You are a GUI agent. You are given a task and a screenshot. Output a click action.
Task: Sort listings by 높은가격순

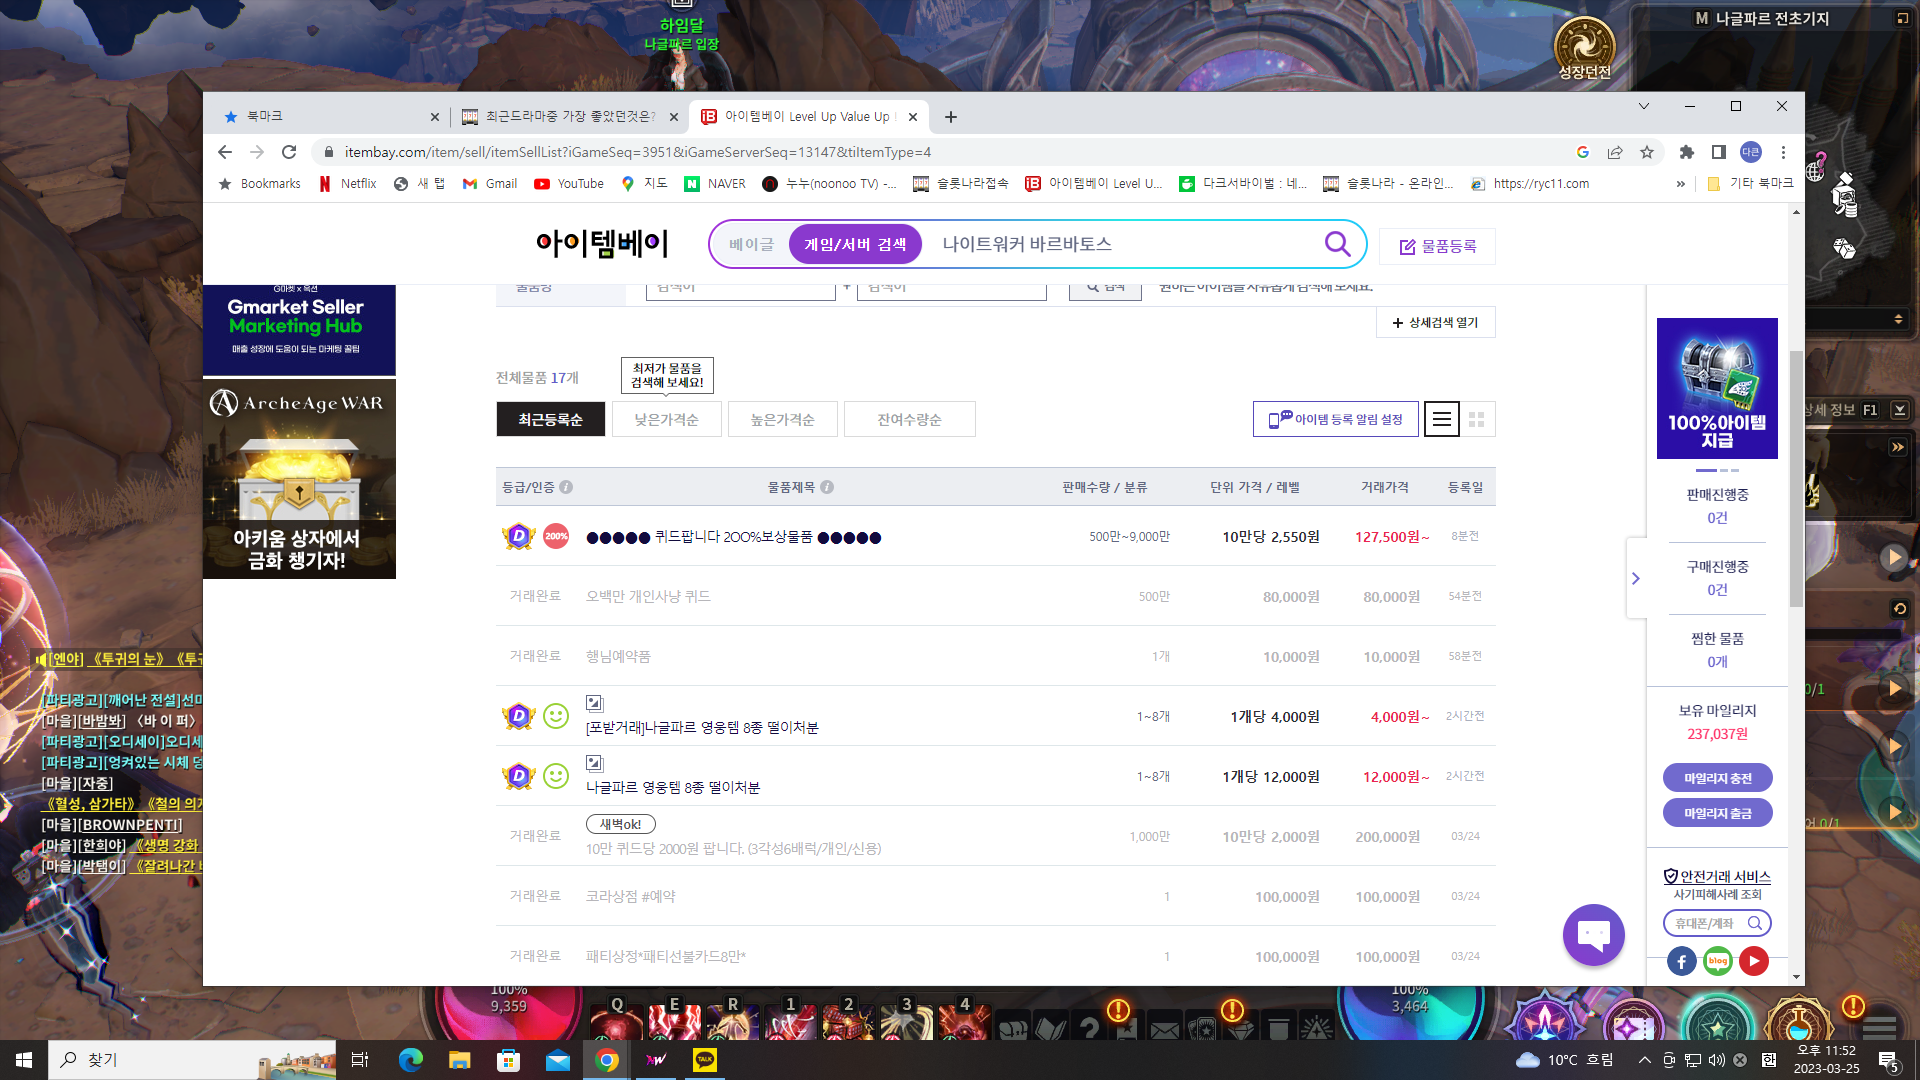pos(783,420)
